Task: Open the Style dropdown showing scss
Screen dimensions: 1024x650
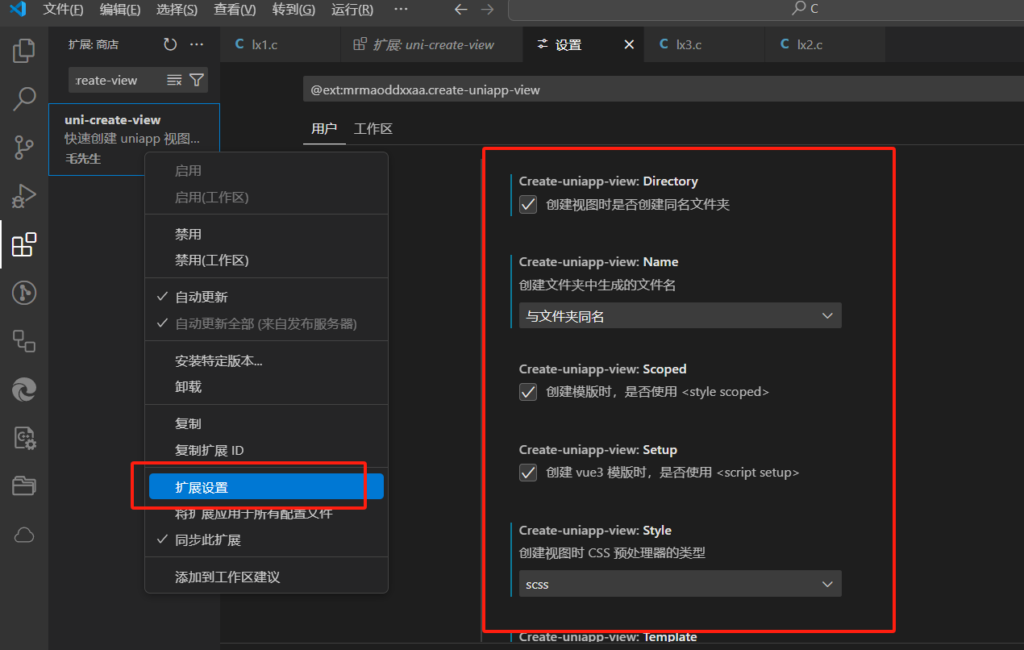Action: point(680,584)
